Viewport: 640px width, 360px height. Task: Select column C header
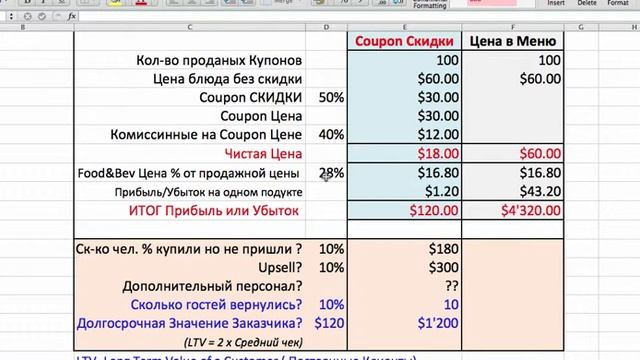click(x=190, y=27)
